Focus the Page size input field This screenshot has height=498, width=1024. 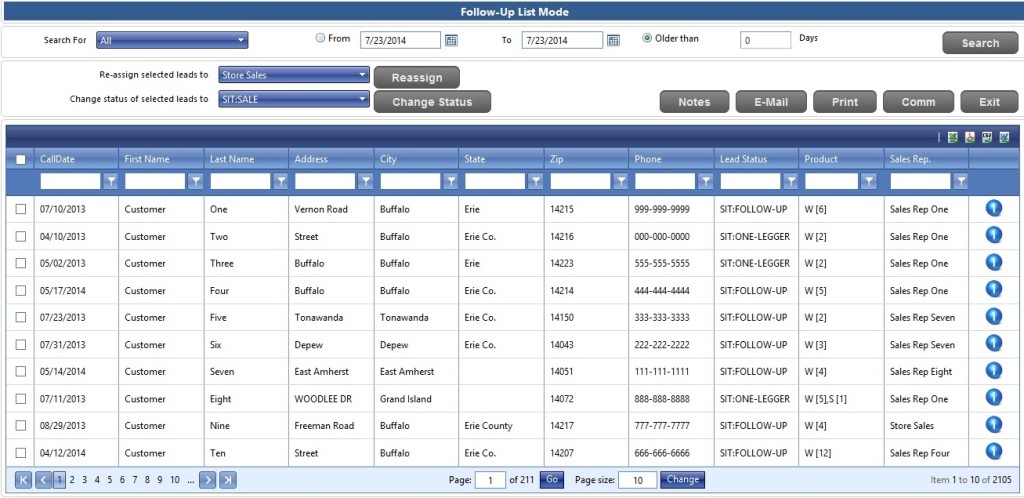coord(637,480)
